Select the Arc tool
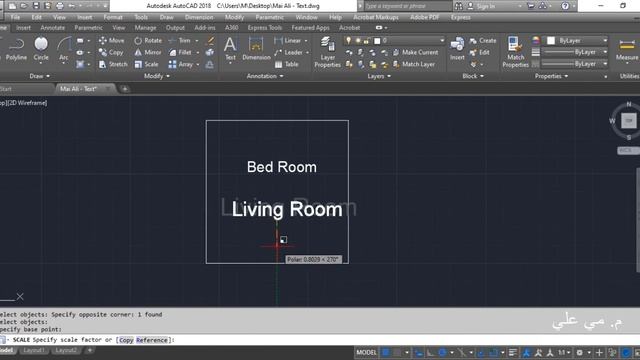 tap(64, 49)
